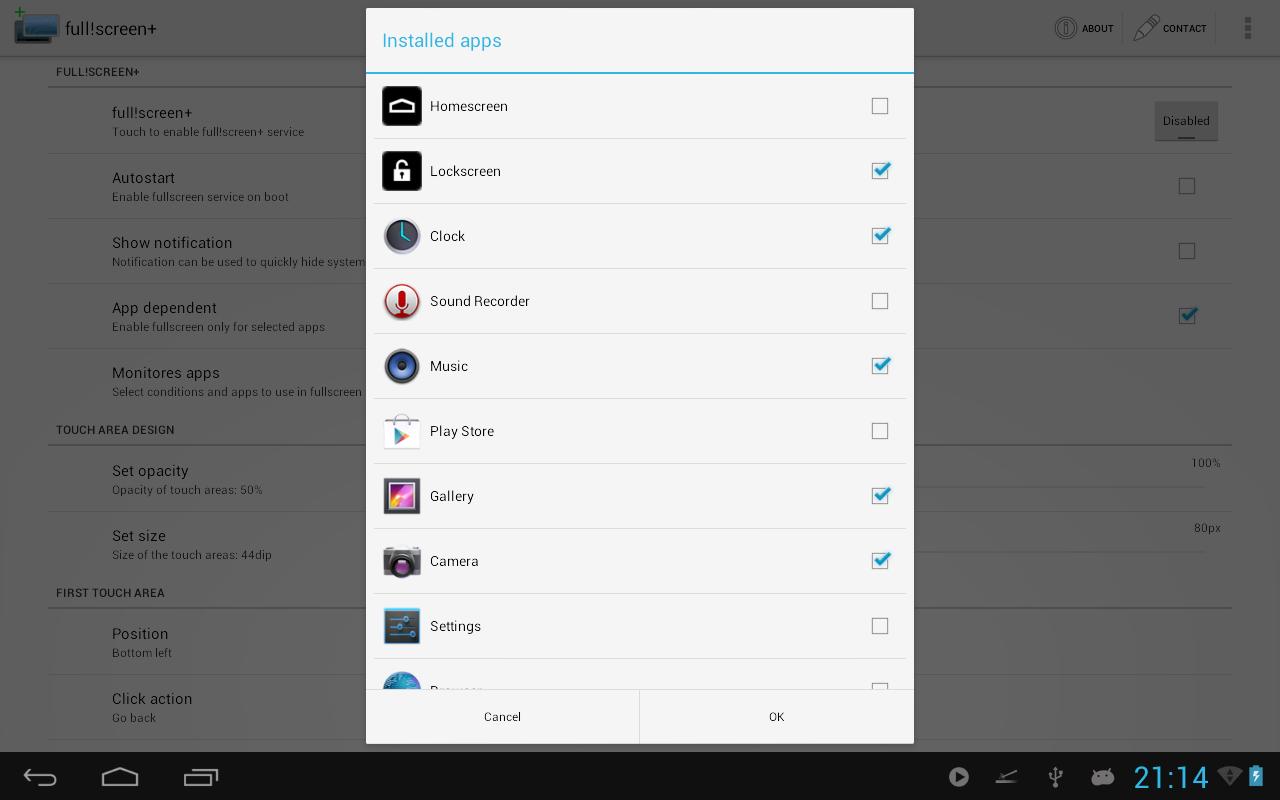Click the Lockscreen padlock icon
This screenshot has width=1280, height=800.
[401, 170]
